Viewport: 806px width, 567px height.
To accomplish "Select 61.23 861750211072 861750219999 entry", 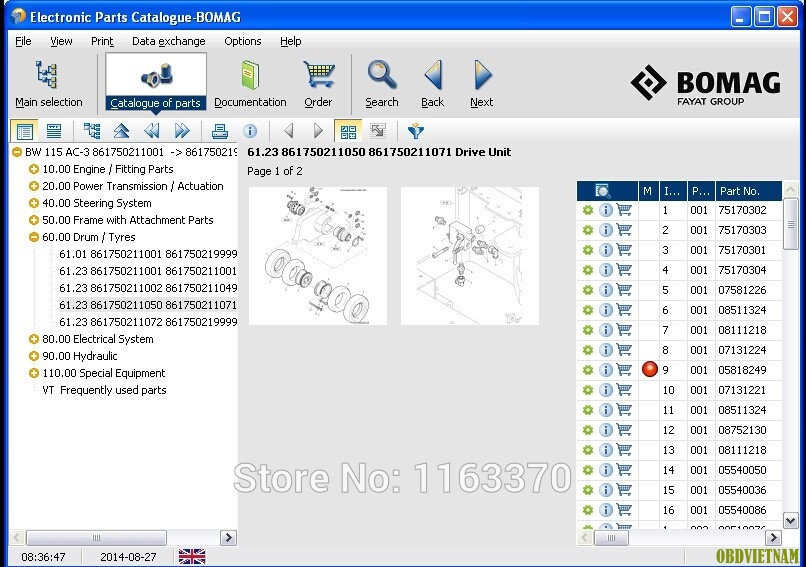I will (148, 322).
